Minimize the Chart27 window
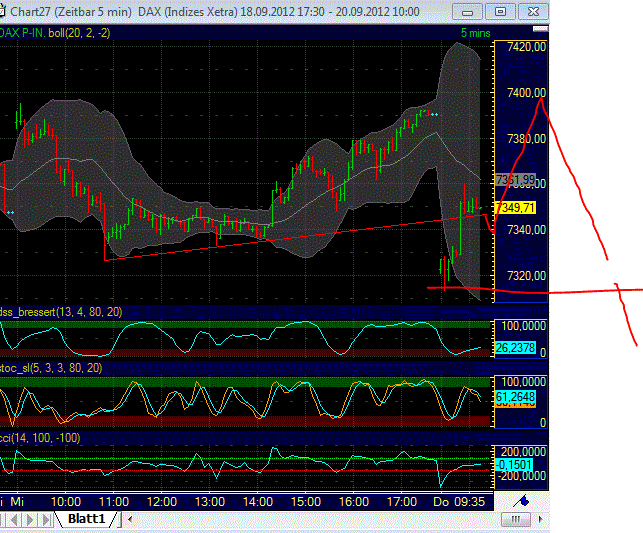The height and width of the screenshot is (533, 643). pyautogui.click(x=467, y=12)
